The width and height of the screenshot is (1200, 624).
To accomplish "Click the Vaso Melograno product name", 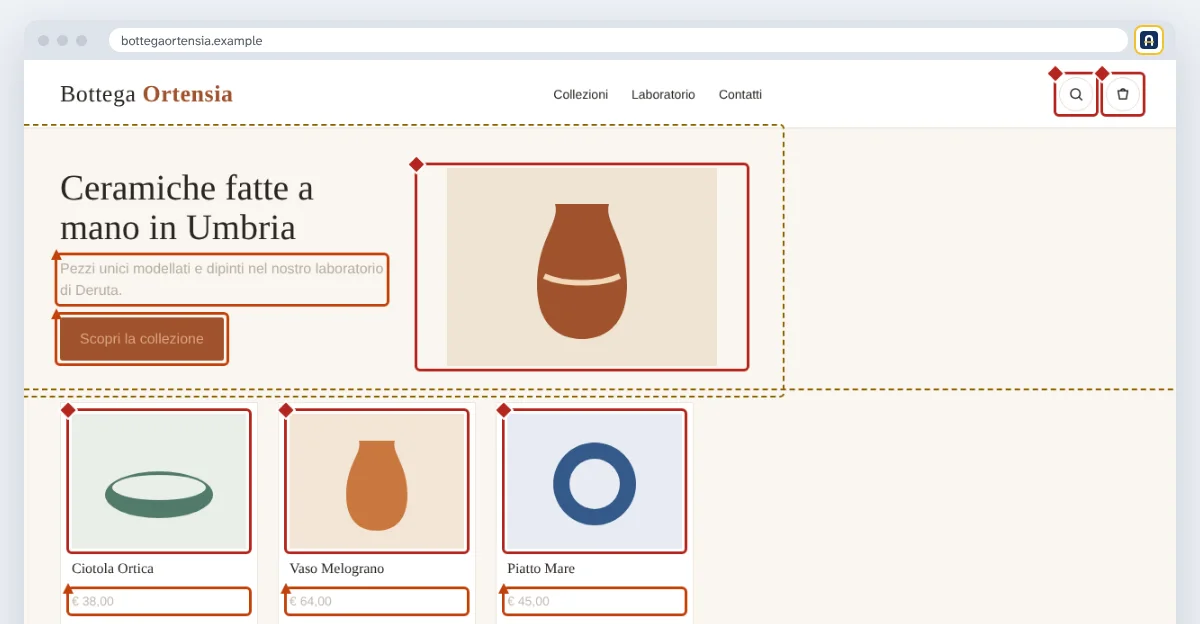I will (337, 568).
